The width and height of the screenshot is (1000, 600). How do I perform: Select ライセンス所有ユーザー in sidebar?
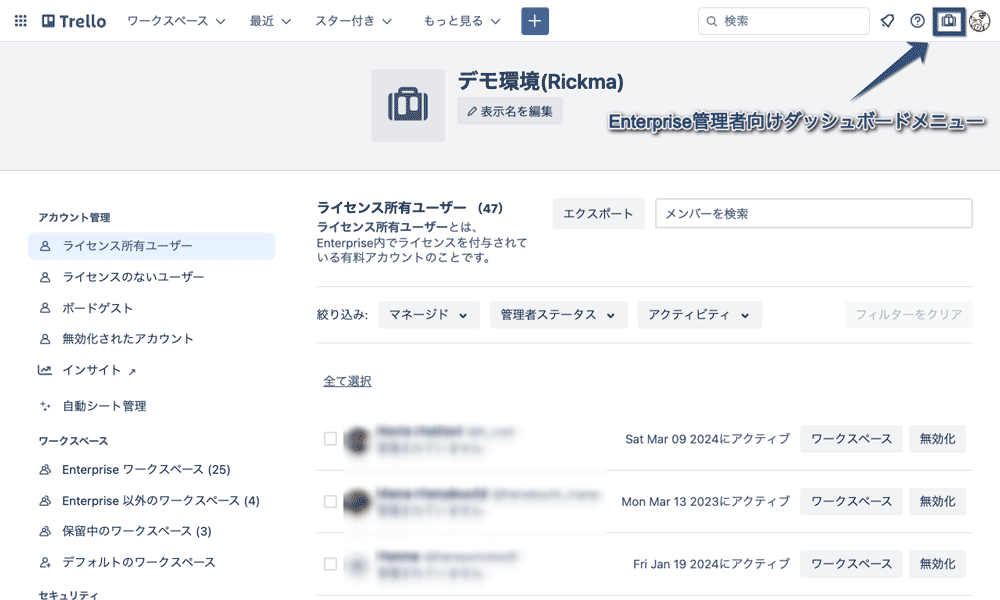click(152, 246)
